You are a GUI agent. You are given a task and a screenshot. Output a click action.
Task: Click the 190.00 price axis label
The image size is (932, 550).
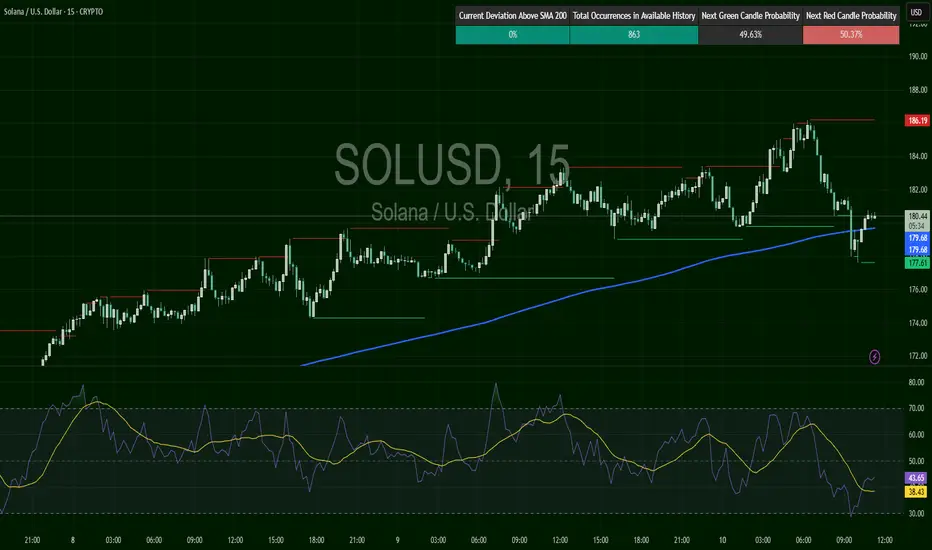coord(918,56)
